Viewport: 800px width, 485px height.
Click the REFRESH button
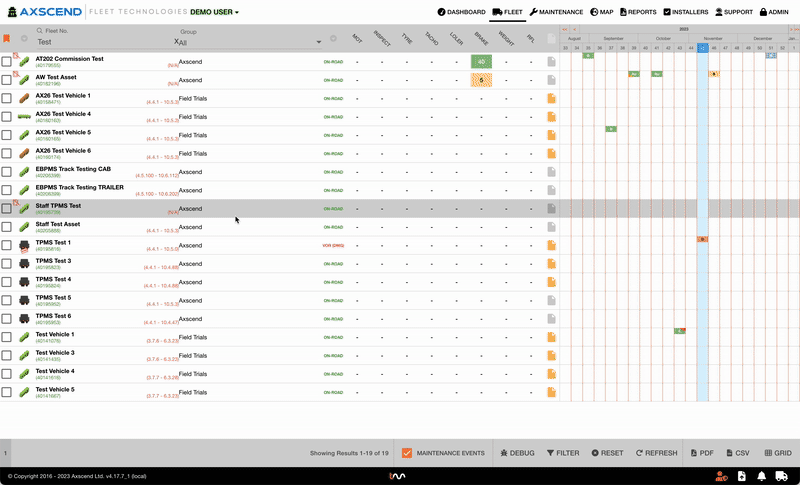[x=656, y=453]
